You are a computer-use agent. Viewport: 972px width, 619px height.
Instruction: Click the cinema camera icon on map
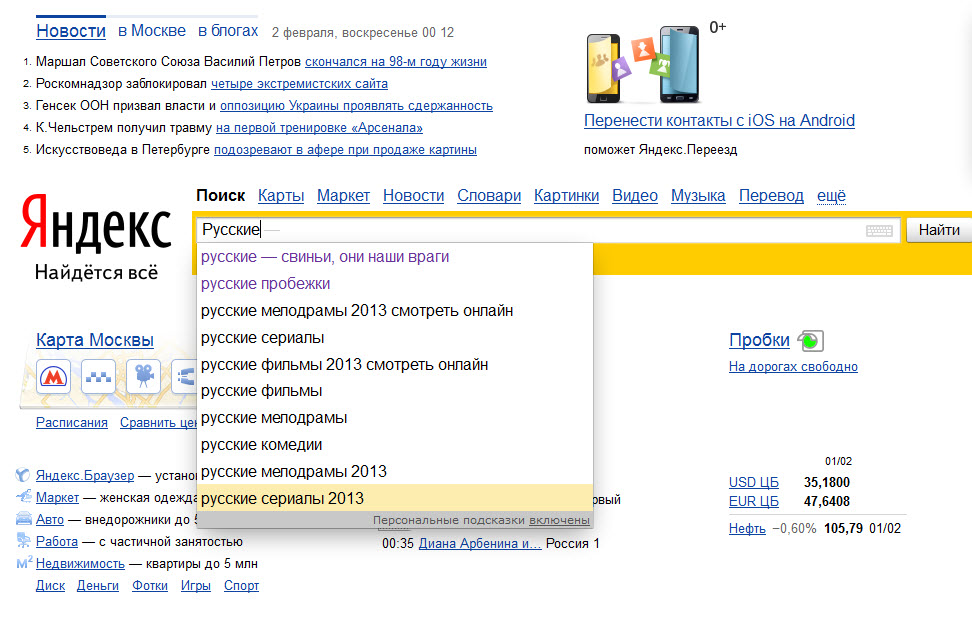click(143, 376)
